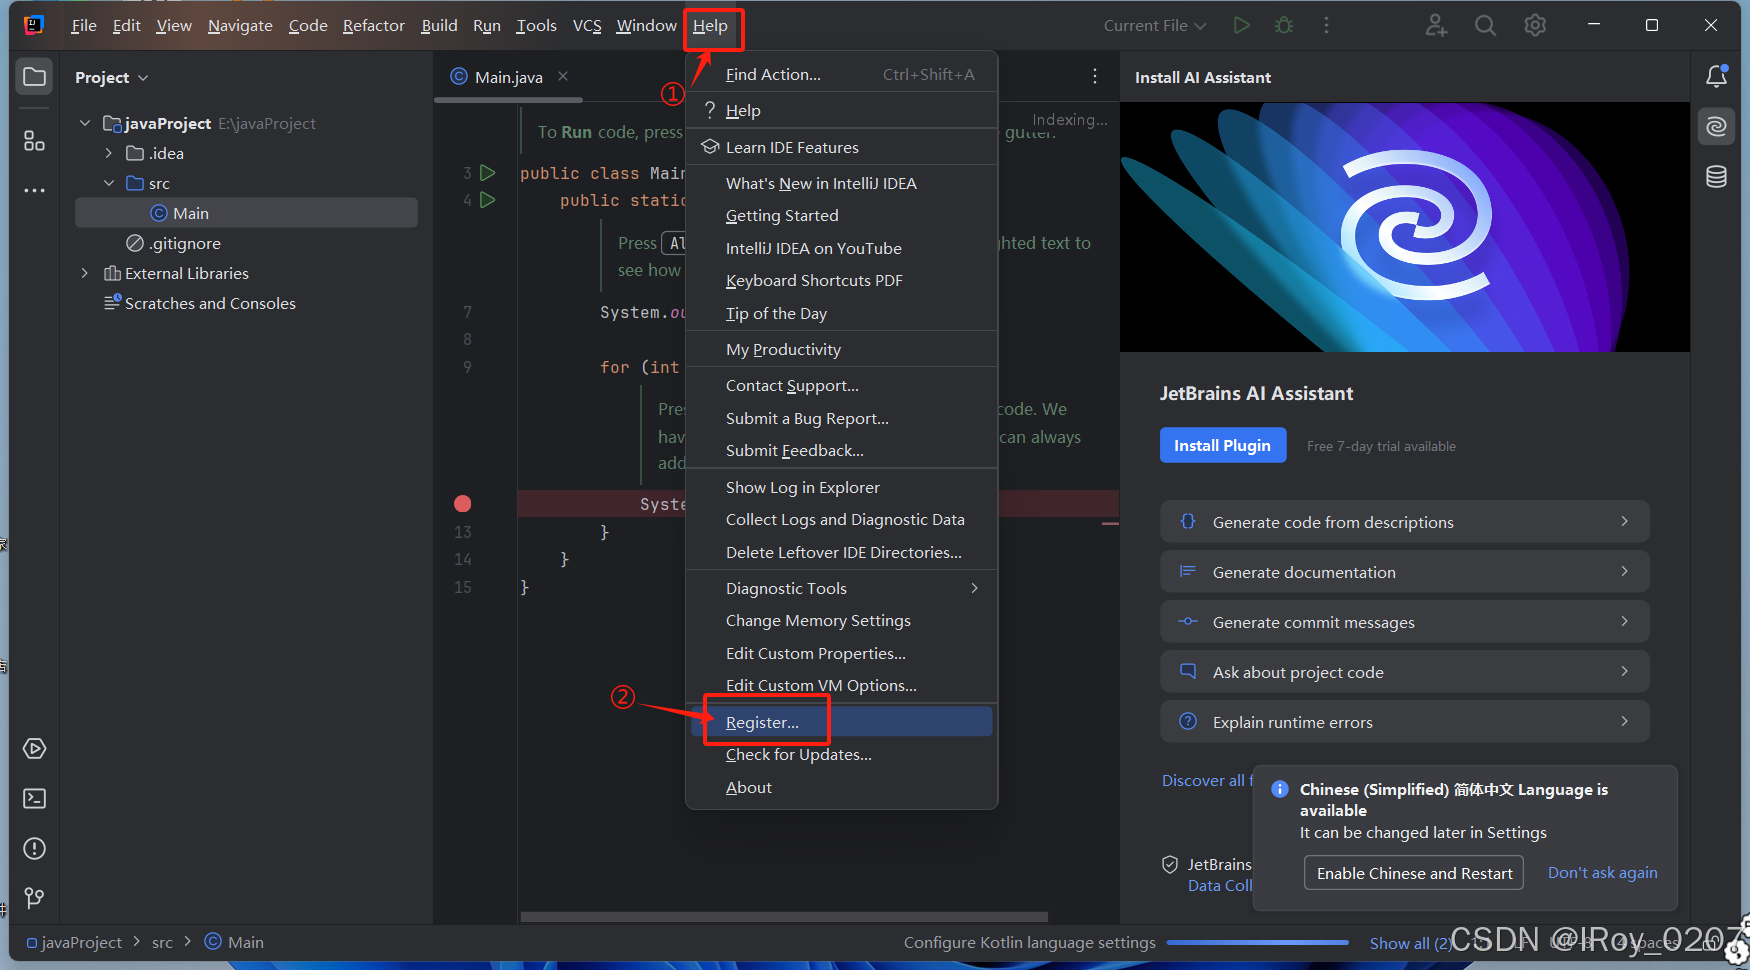
Task: Open the Database tool window icon
Action: click(1717, 177)
